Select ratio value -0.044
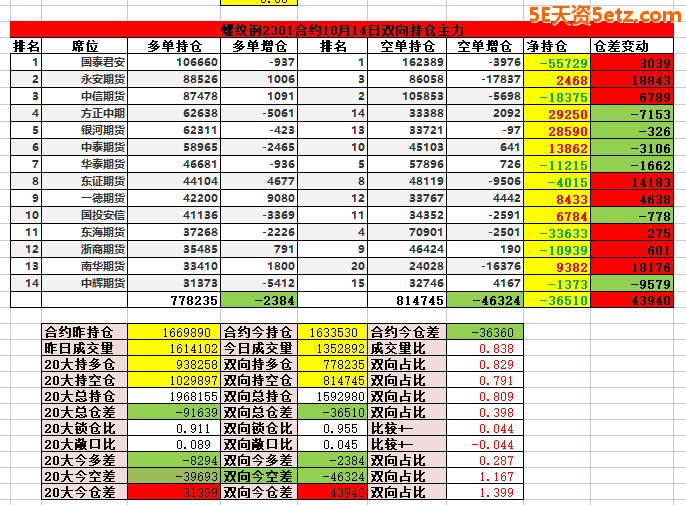The width and height of the screenshot is (686, 505). point(485,444)
